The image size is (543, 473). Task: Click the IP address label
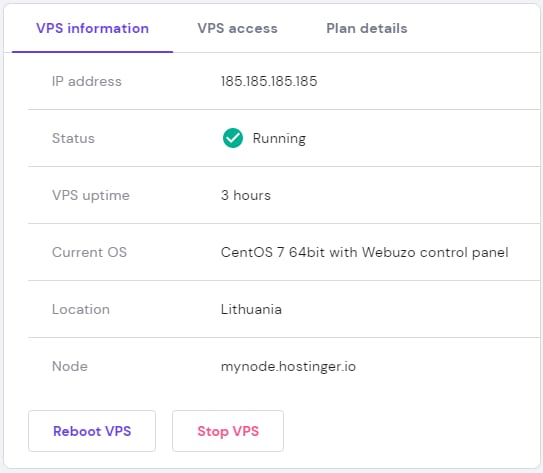(87, 81)
